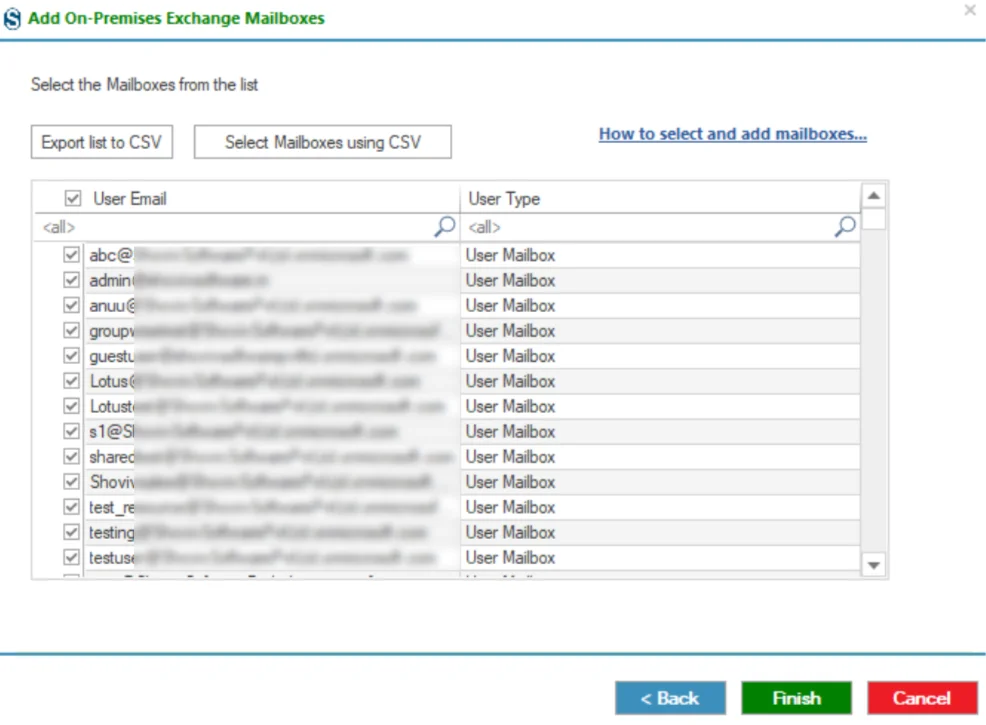Click Export list to CSV button
986x725 pixels.
(x=102, y=142)
